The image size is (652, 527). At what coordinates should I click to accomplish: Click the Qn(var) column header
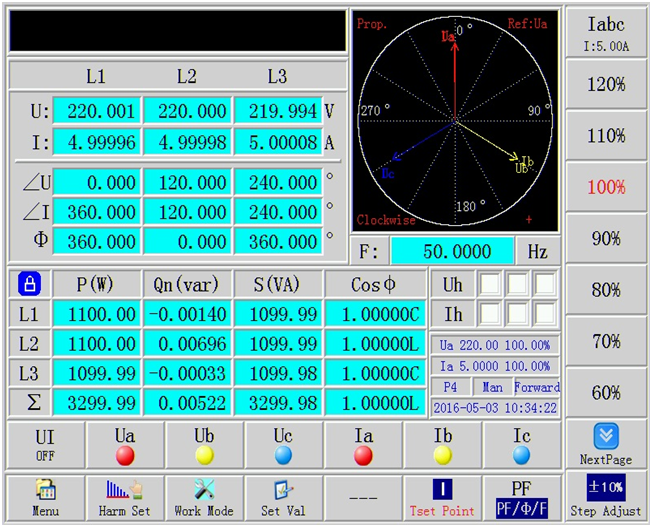pyautogui.click(x=188, y=285)
